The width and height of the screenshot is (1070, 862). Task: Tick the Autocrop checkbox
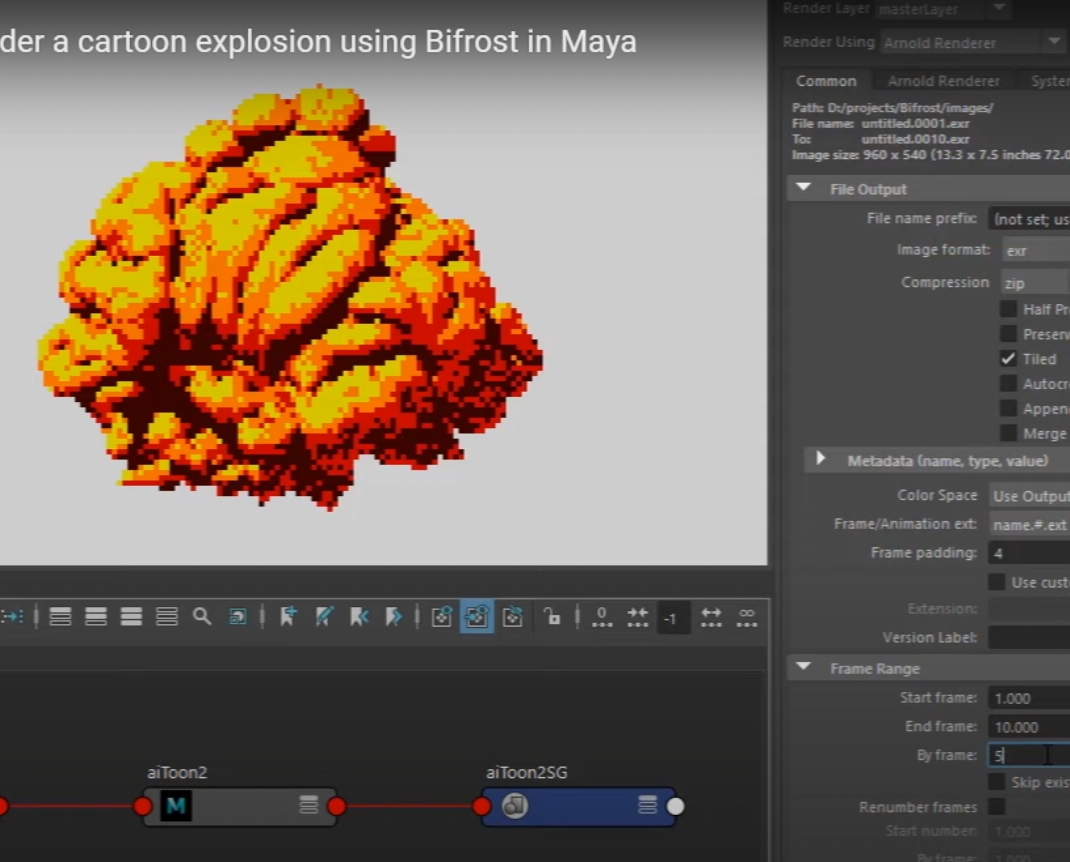(x=1009, y=384)
